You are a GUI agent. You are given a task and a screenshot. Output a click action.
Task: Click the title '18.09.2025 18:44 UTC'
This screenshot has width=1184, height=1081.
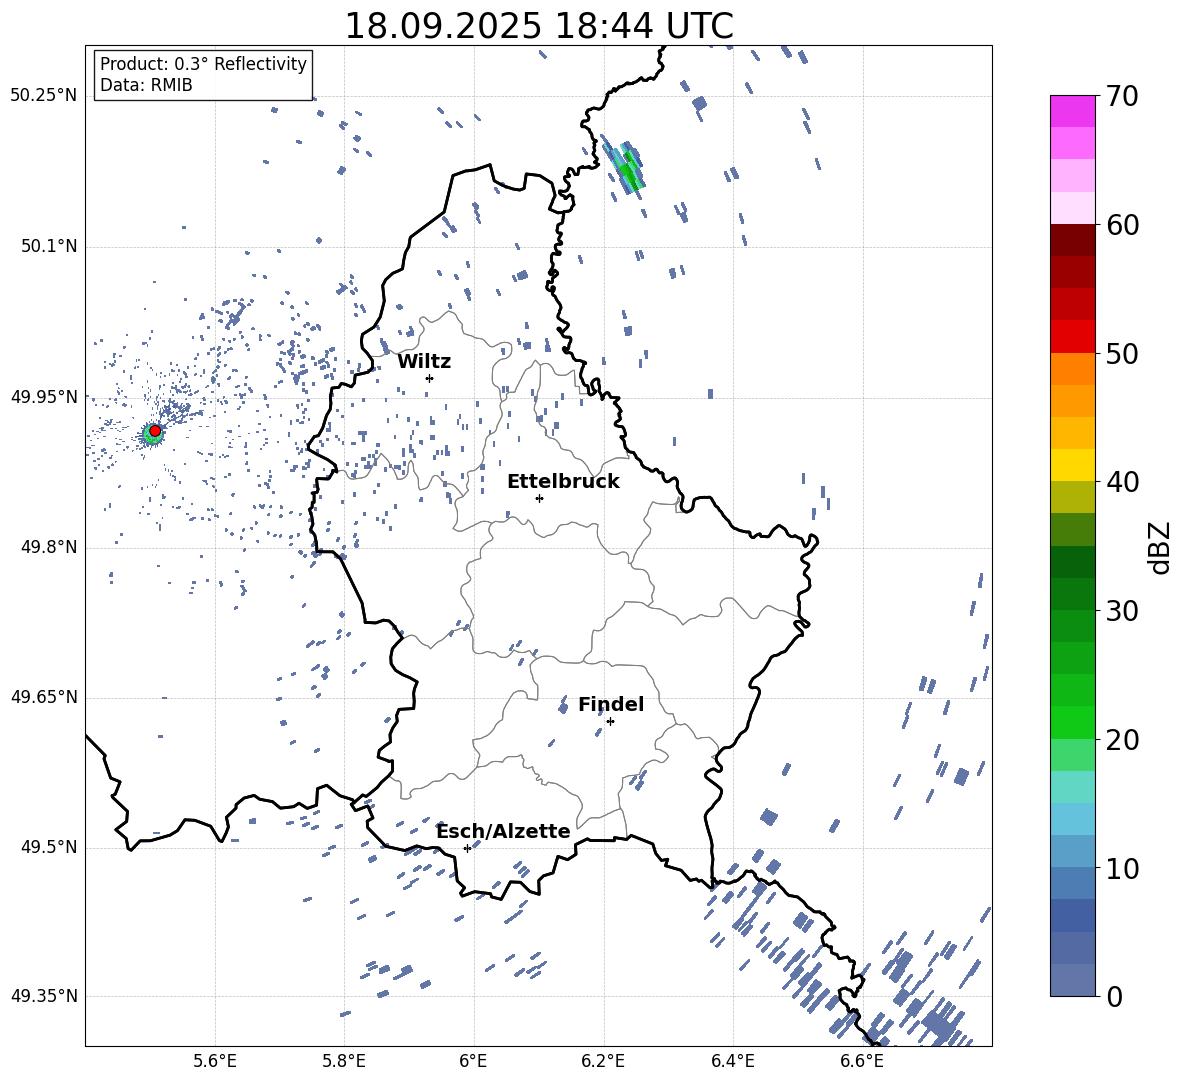(539, 26)
